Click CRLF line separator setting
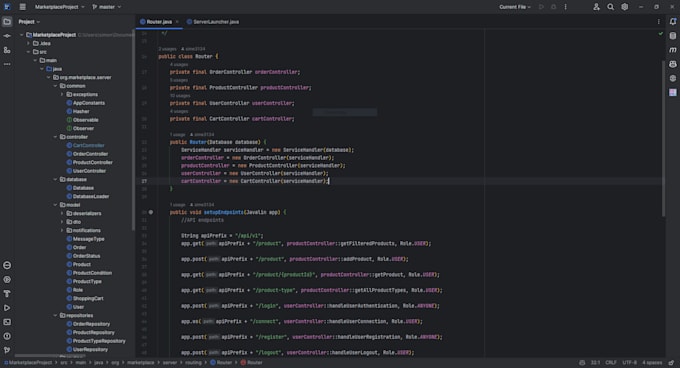This screenshot has height=368, width=680. pos(611,363)
